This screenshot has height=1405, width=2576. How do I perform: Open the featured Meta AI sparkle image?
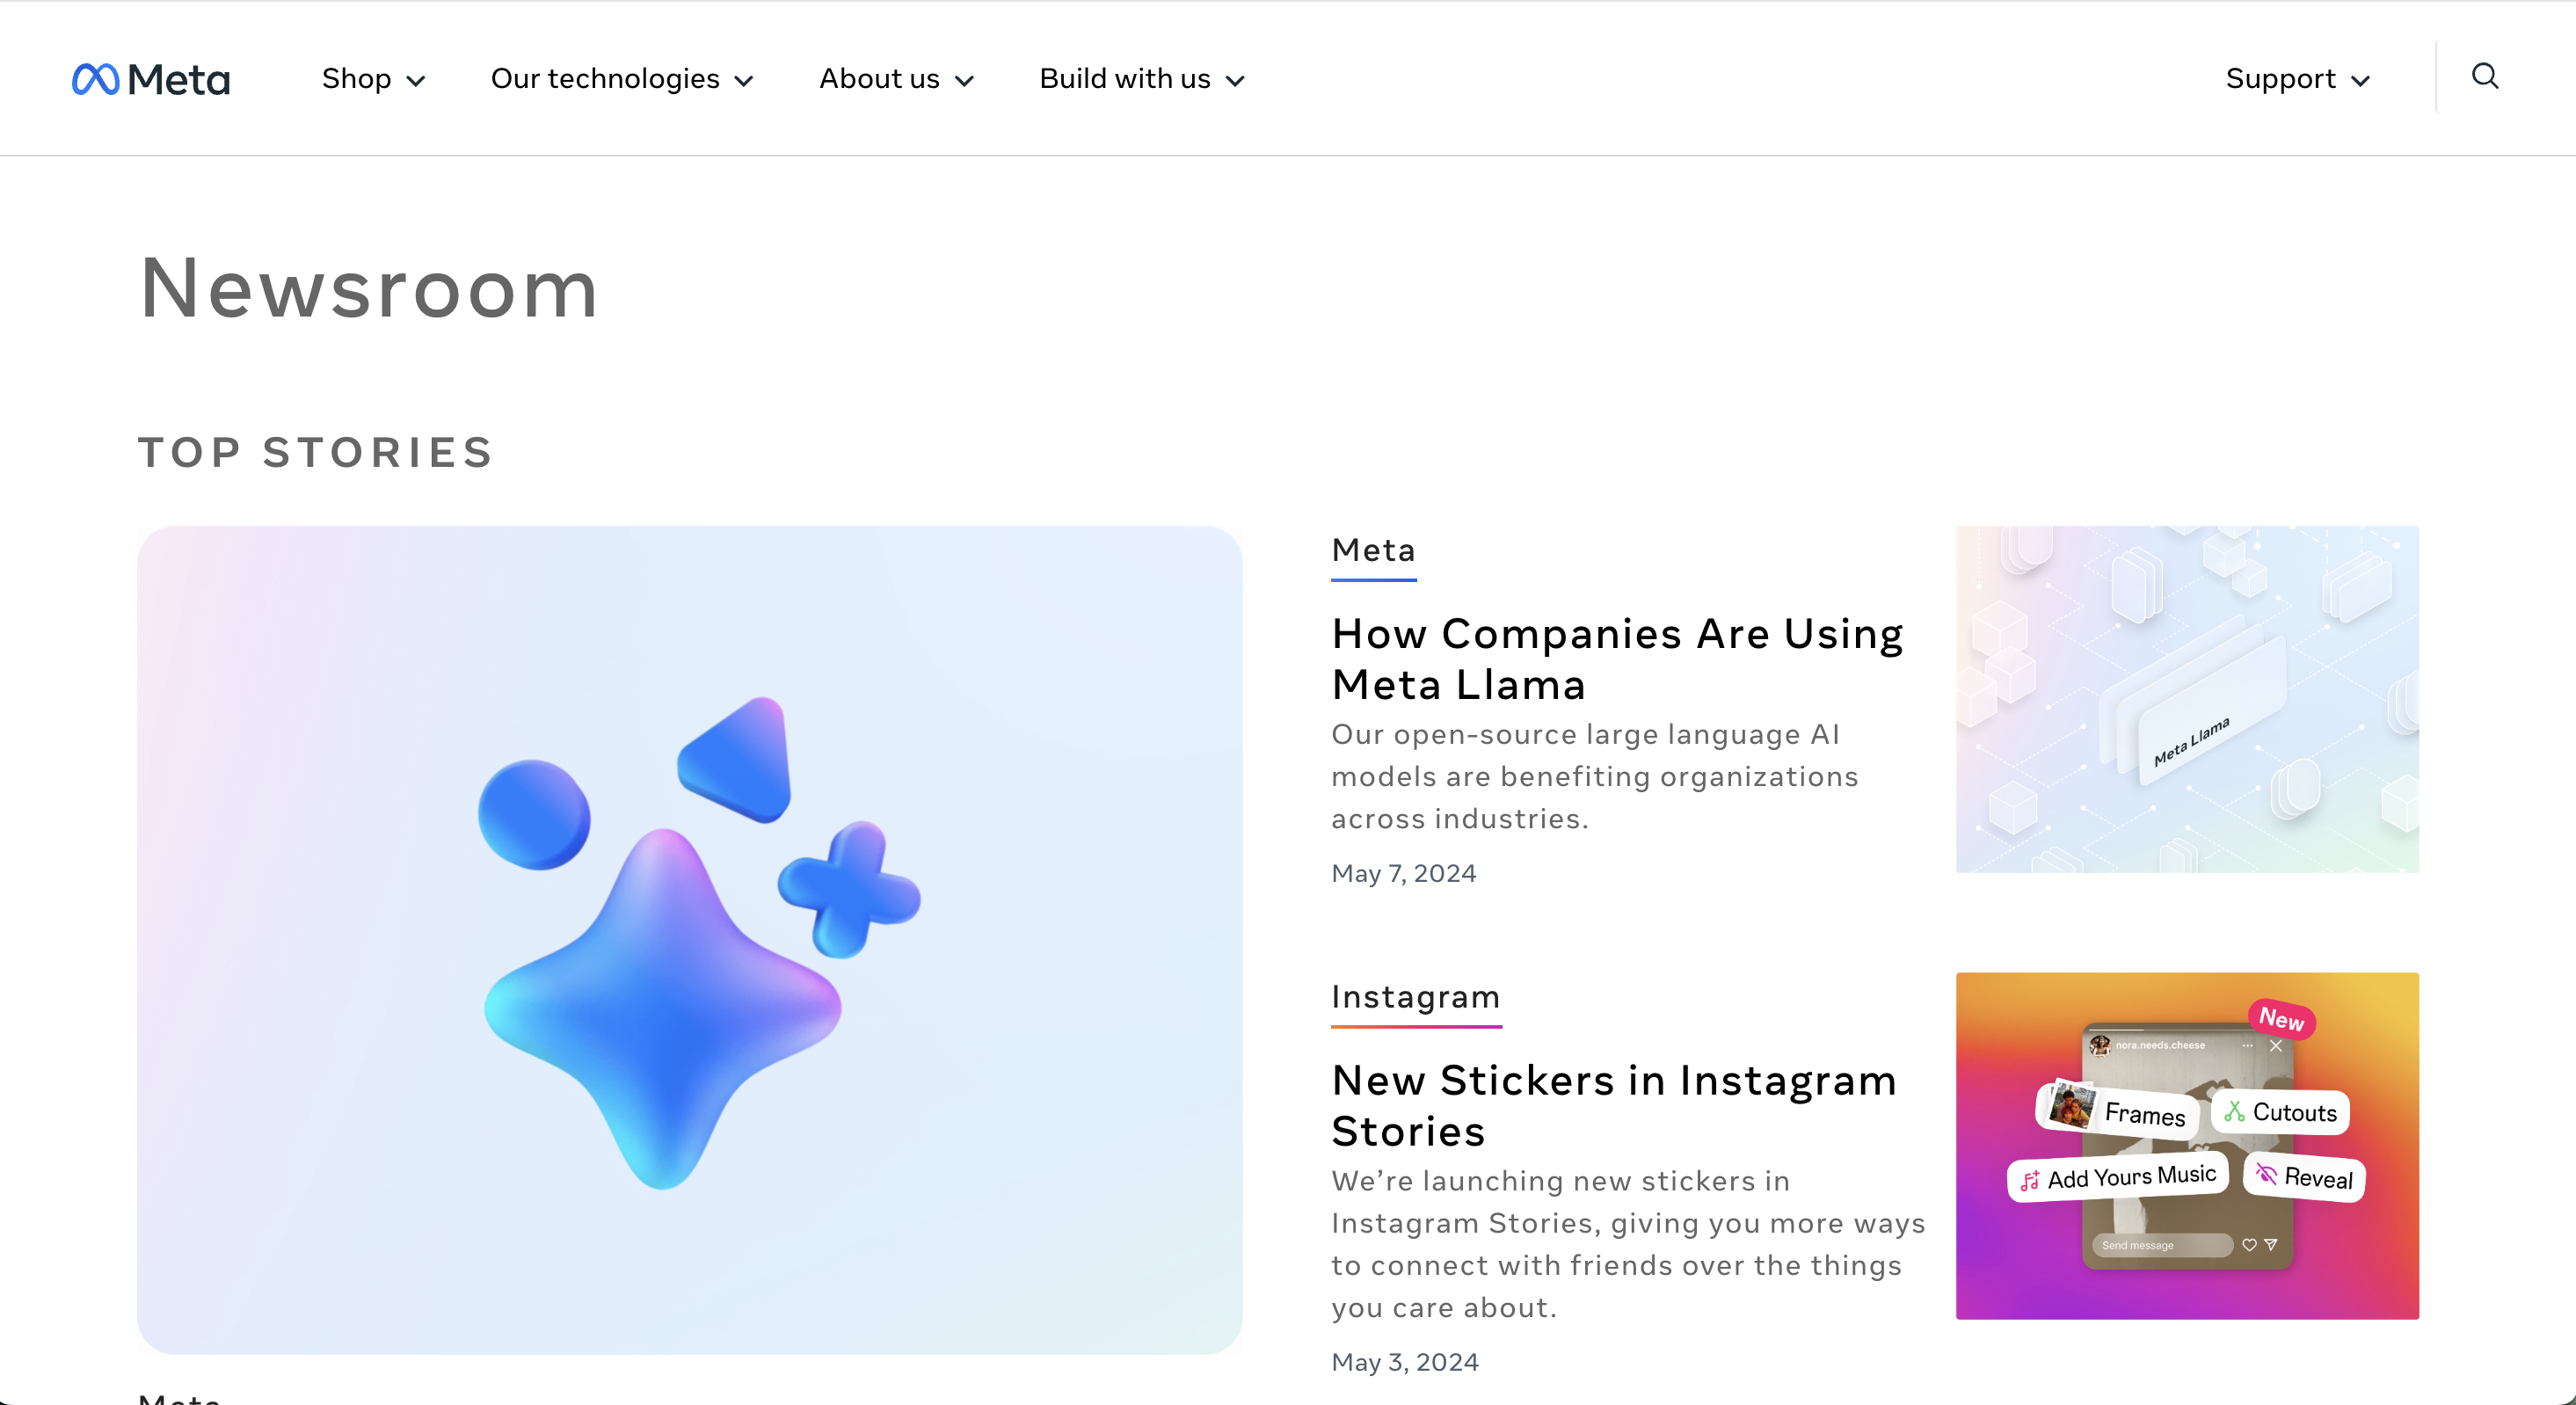click(690, 940)
